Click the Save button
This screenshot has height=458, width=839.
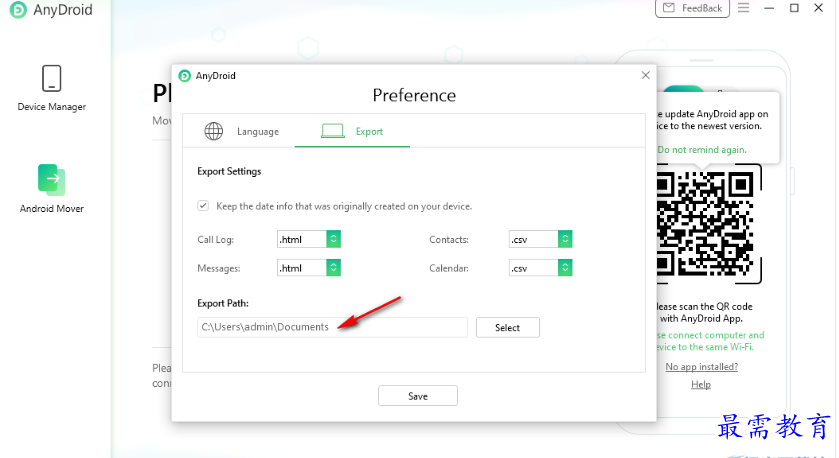click(418, 396)
